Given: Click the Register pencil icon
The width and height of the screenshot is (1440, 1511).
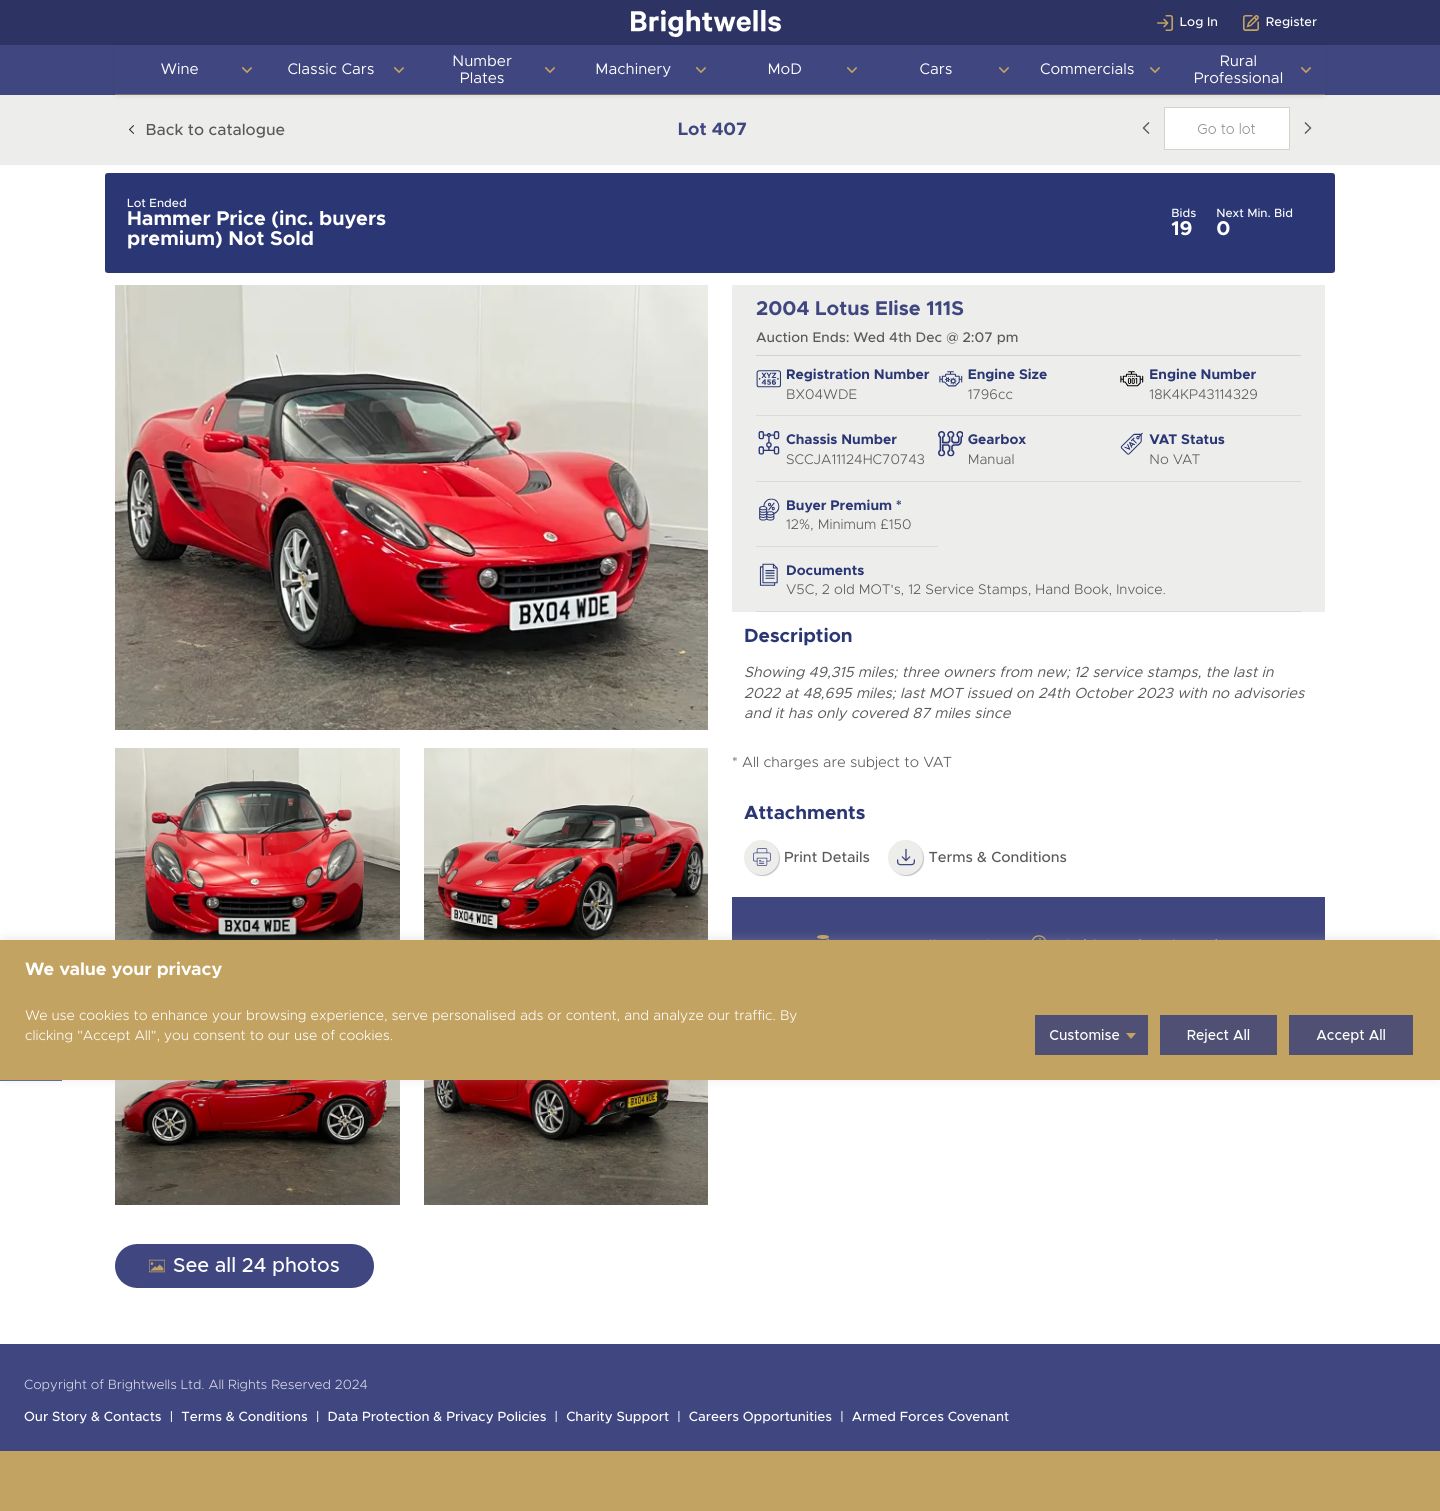Looking at the screenshot, I should (1250, 22).
